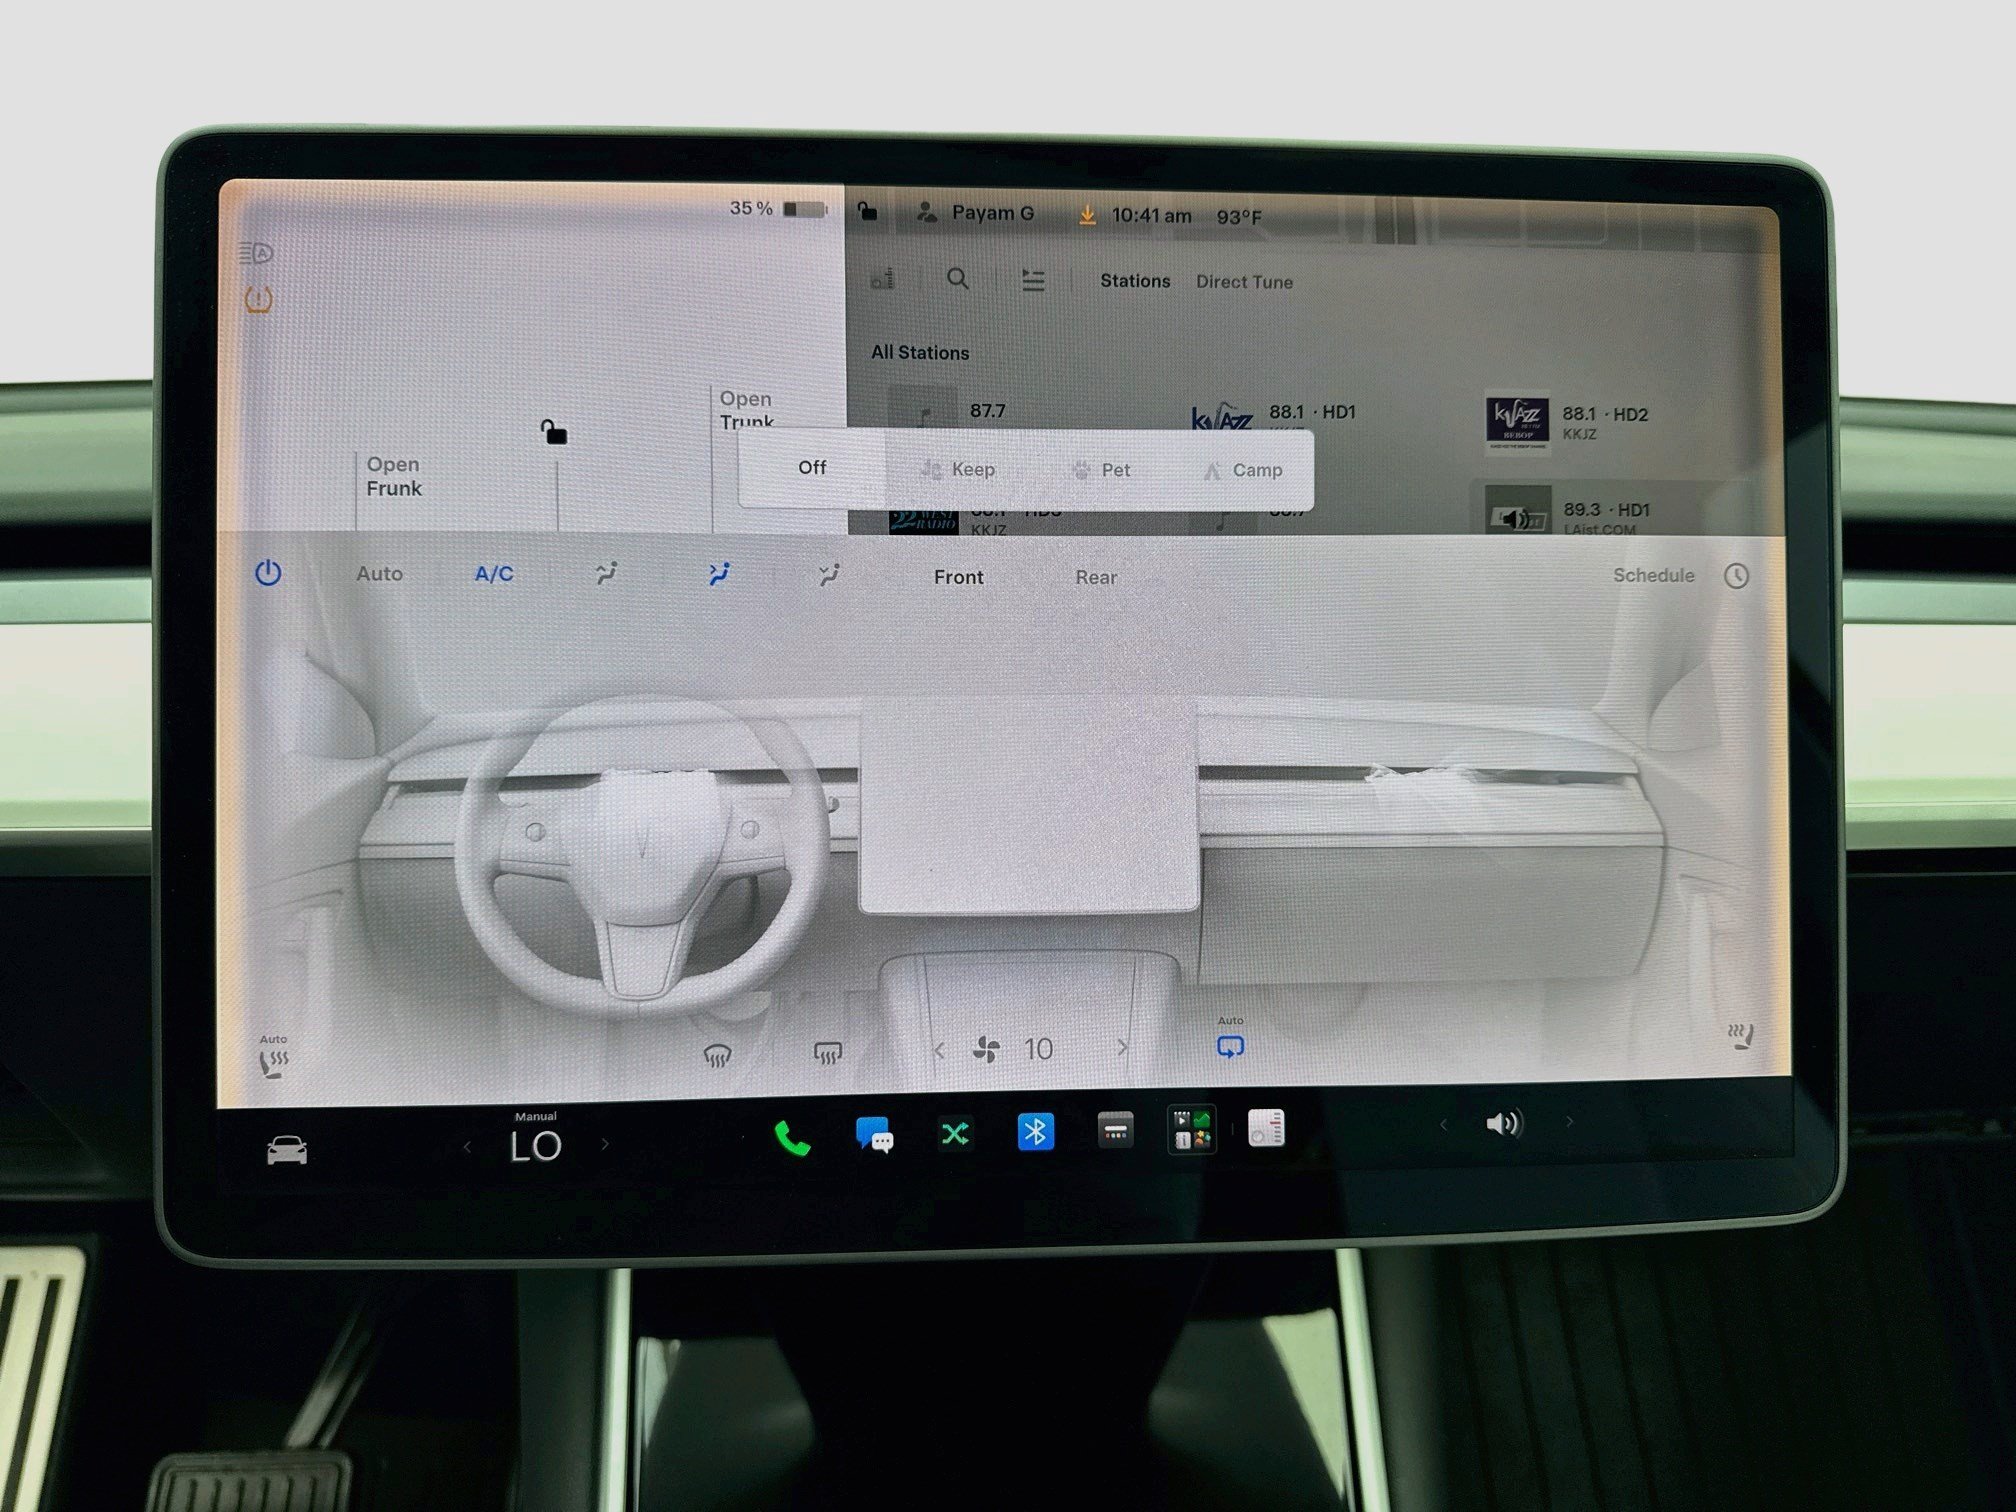Select Pet climate mode
Image resolution: width=2016 pixels, height=1512 pixels.
(1101, 470)
